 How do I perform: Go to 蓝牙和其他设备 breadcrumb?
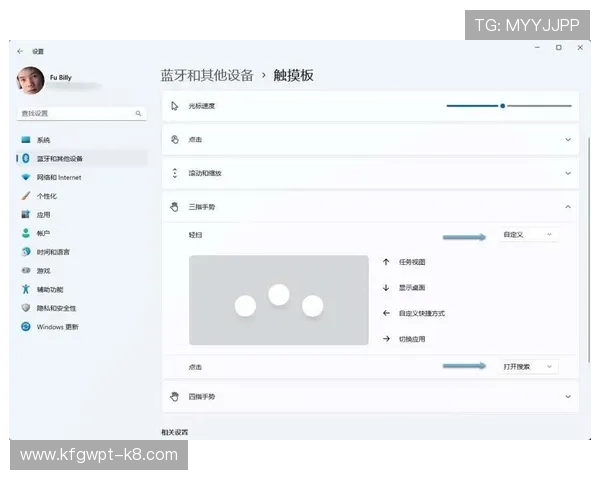point(207,75)
